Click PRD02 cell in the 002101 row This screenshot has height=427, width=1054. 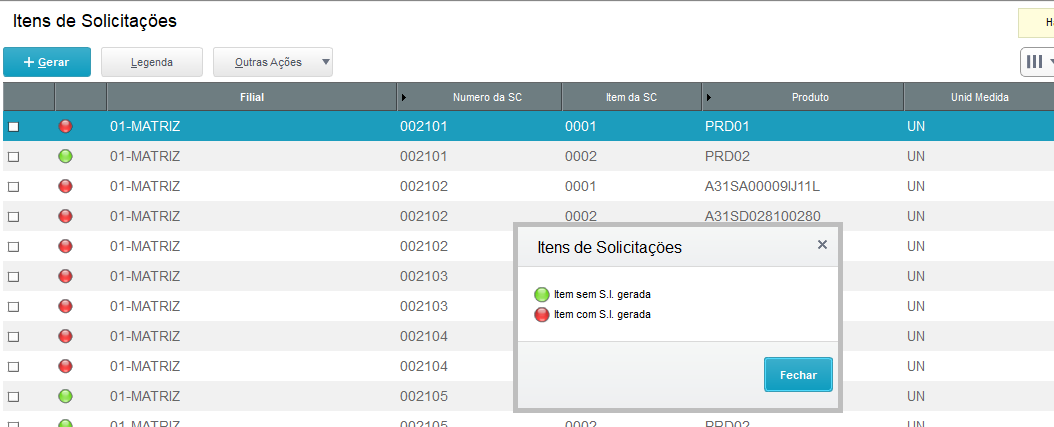click(727, 156)
